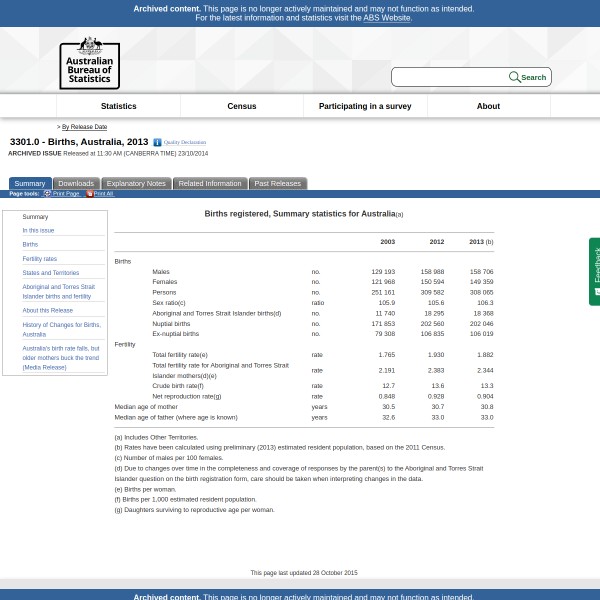Image resolution: width=600 pixels, height=600 pixels.
Task: Open the Census navigation menu
Action: point(242,106)
